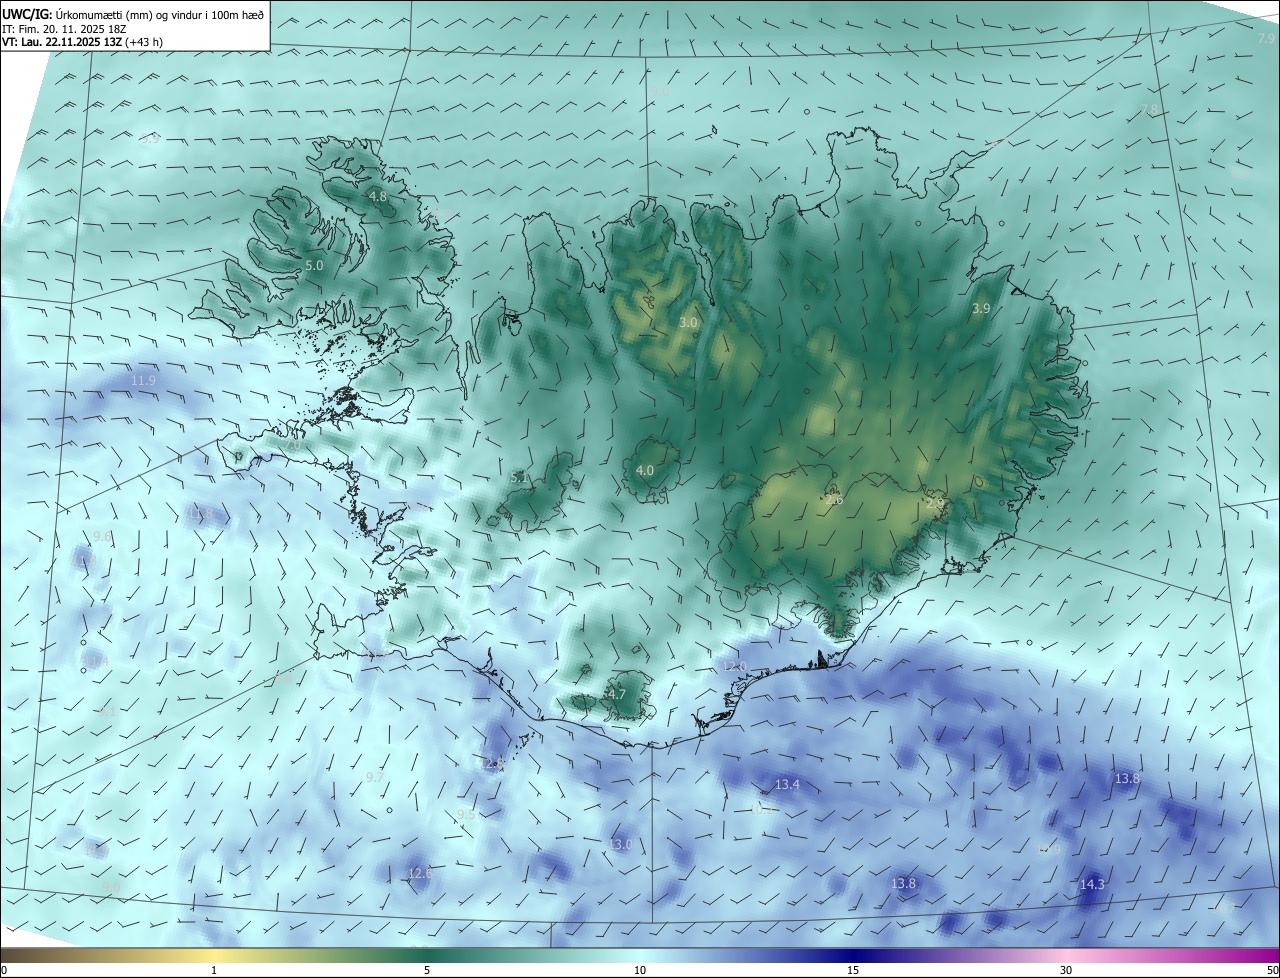Click the '10' tick label on the color scale
The height and width of the screenshot is (978, 1280).
coord(639,970)
